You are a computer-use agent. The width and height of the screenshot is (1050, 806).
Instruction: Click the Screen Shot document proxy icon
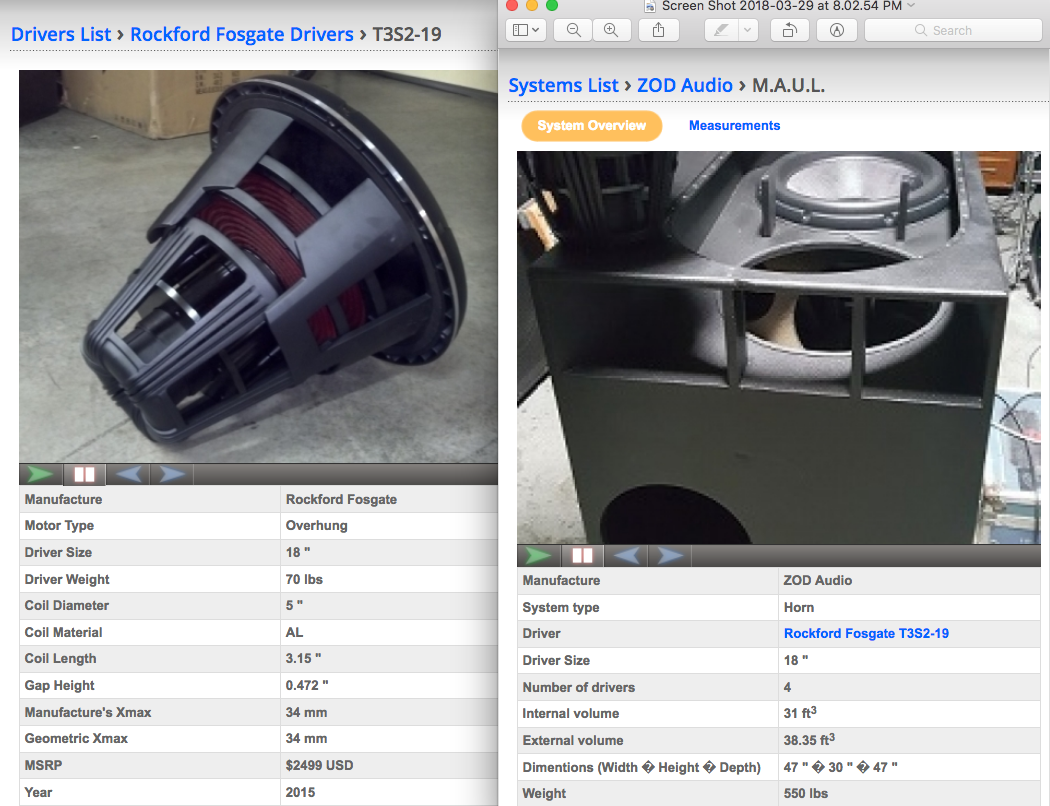(x=650, y=6)
